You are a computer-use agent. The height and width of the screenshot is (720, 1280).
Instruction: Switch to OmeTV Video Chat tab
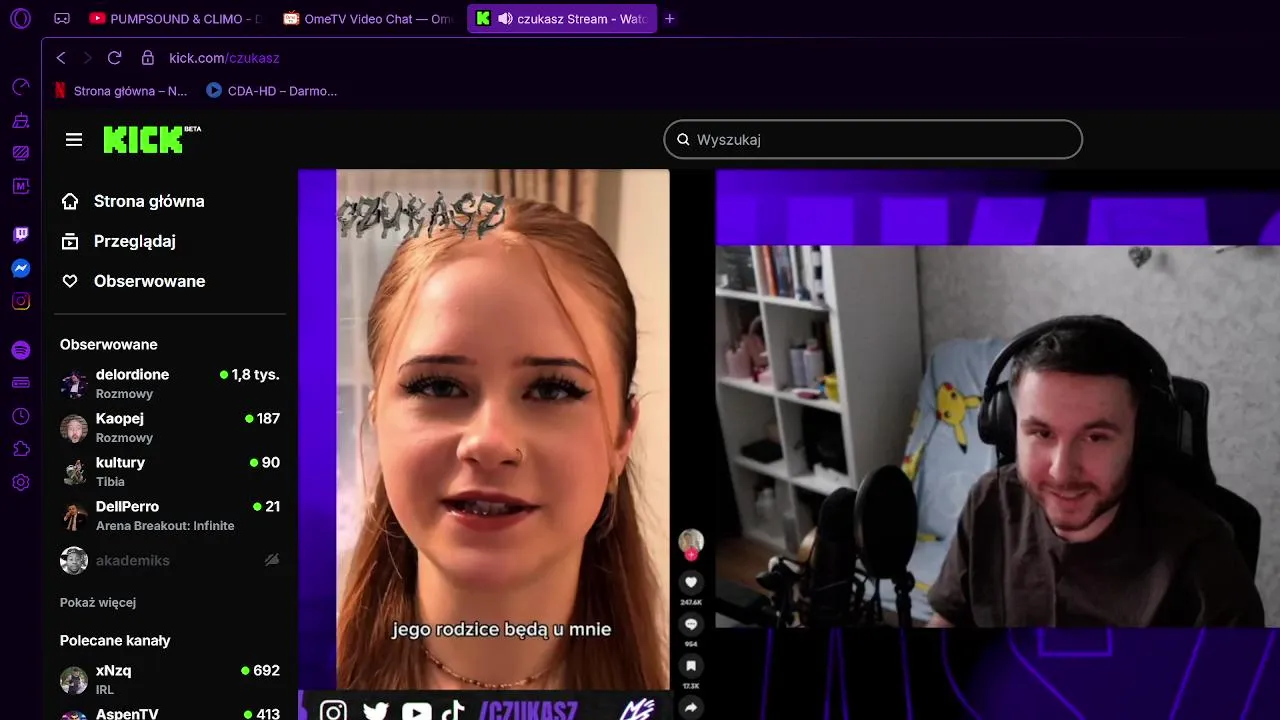369,18
